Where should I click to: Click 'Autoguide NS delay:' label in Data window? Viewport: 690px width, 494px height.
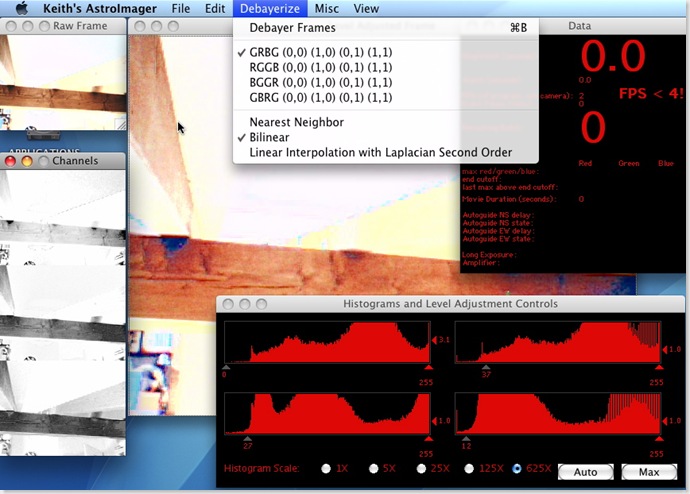[x=498, y=215]
